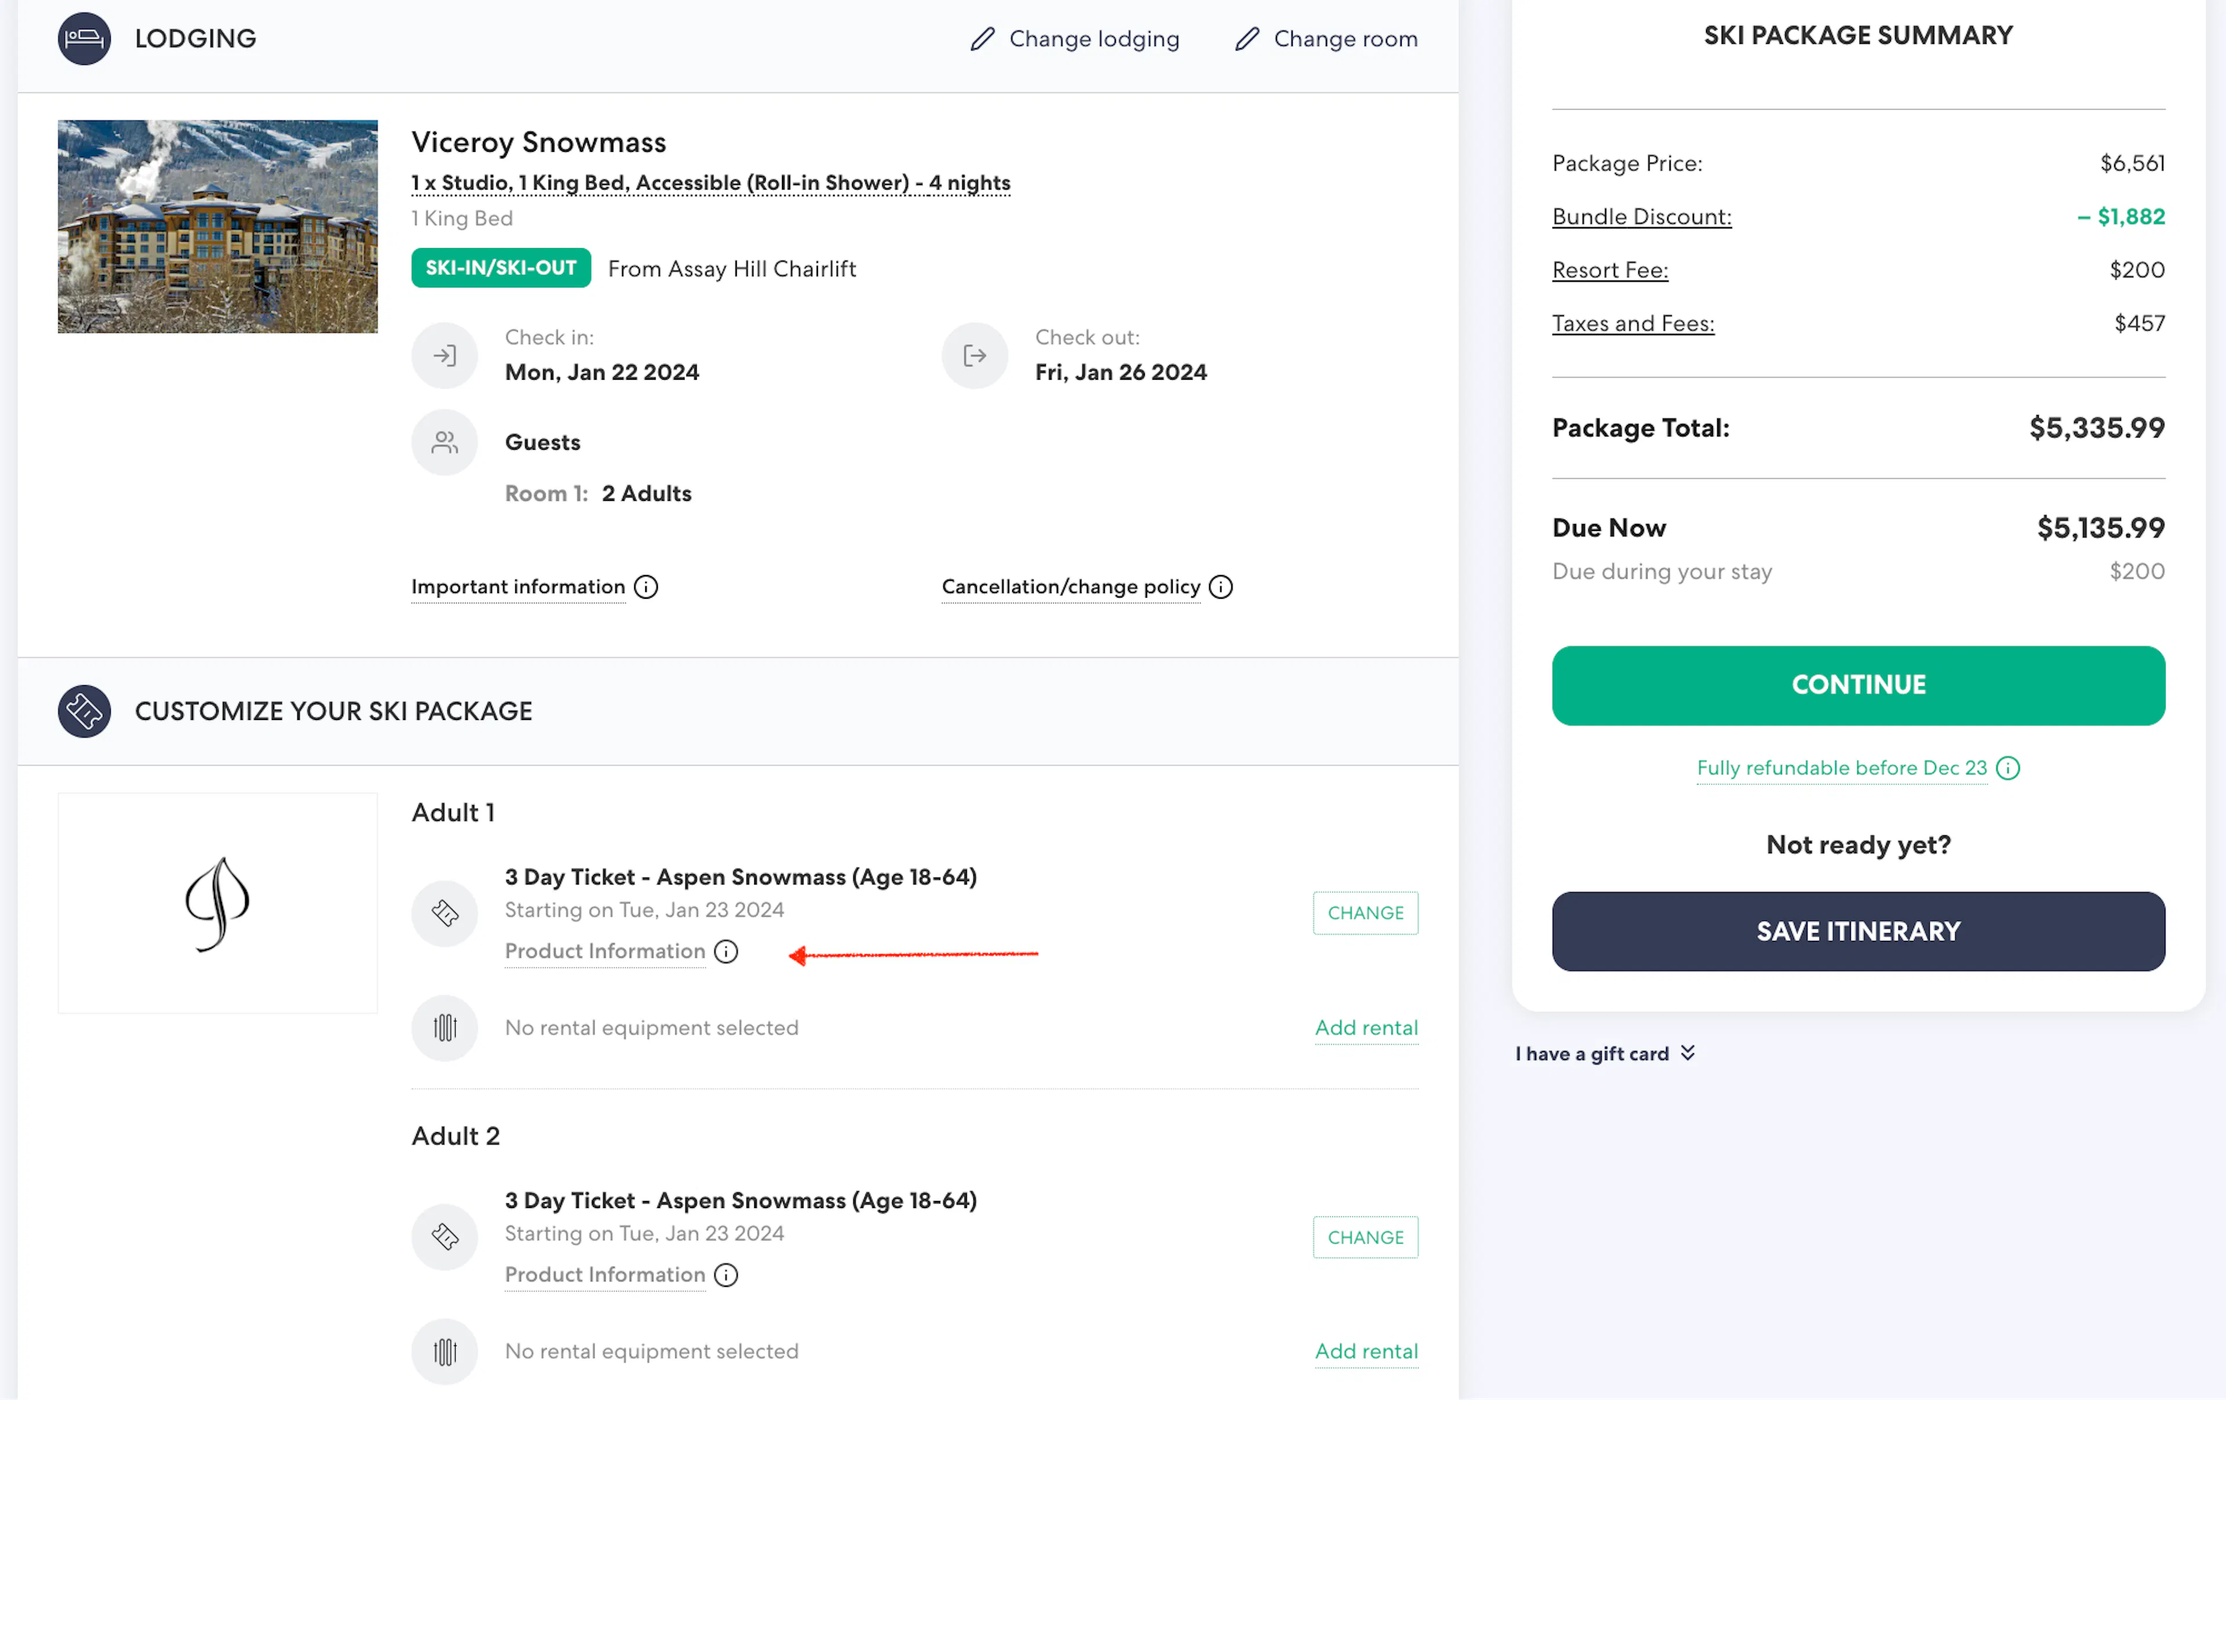Expand Taxes and Fees breakdown
Image resolution: width=2226 pixels, height=1652 pixels.
(1632, 324)
